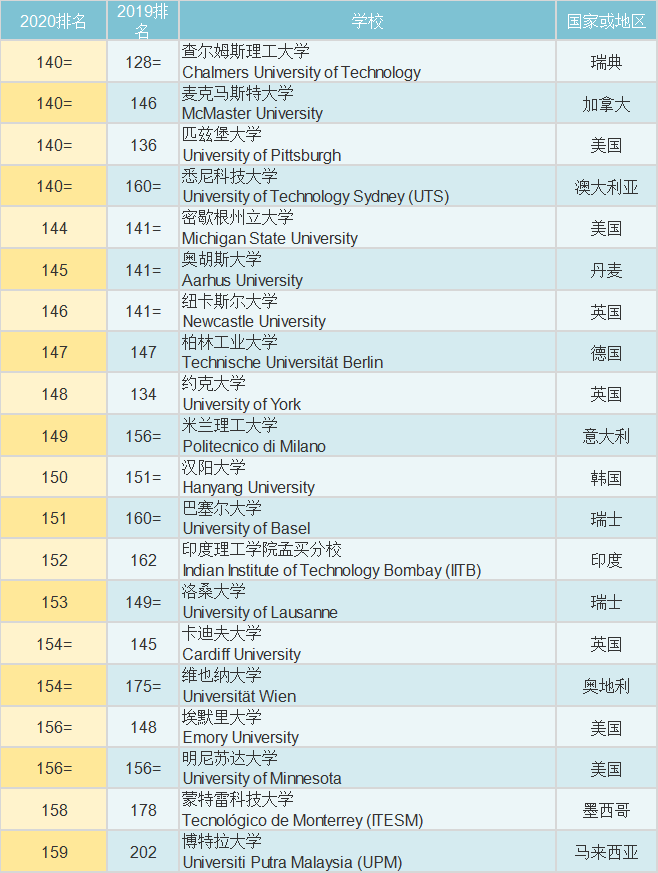
Task: Click the 印度 country cell
Action: (x=606, y=560)
